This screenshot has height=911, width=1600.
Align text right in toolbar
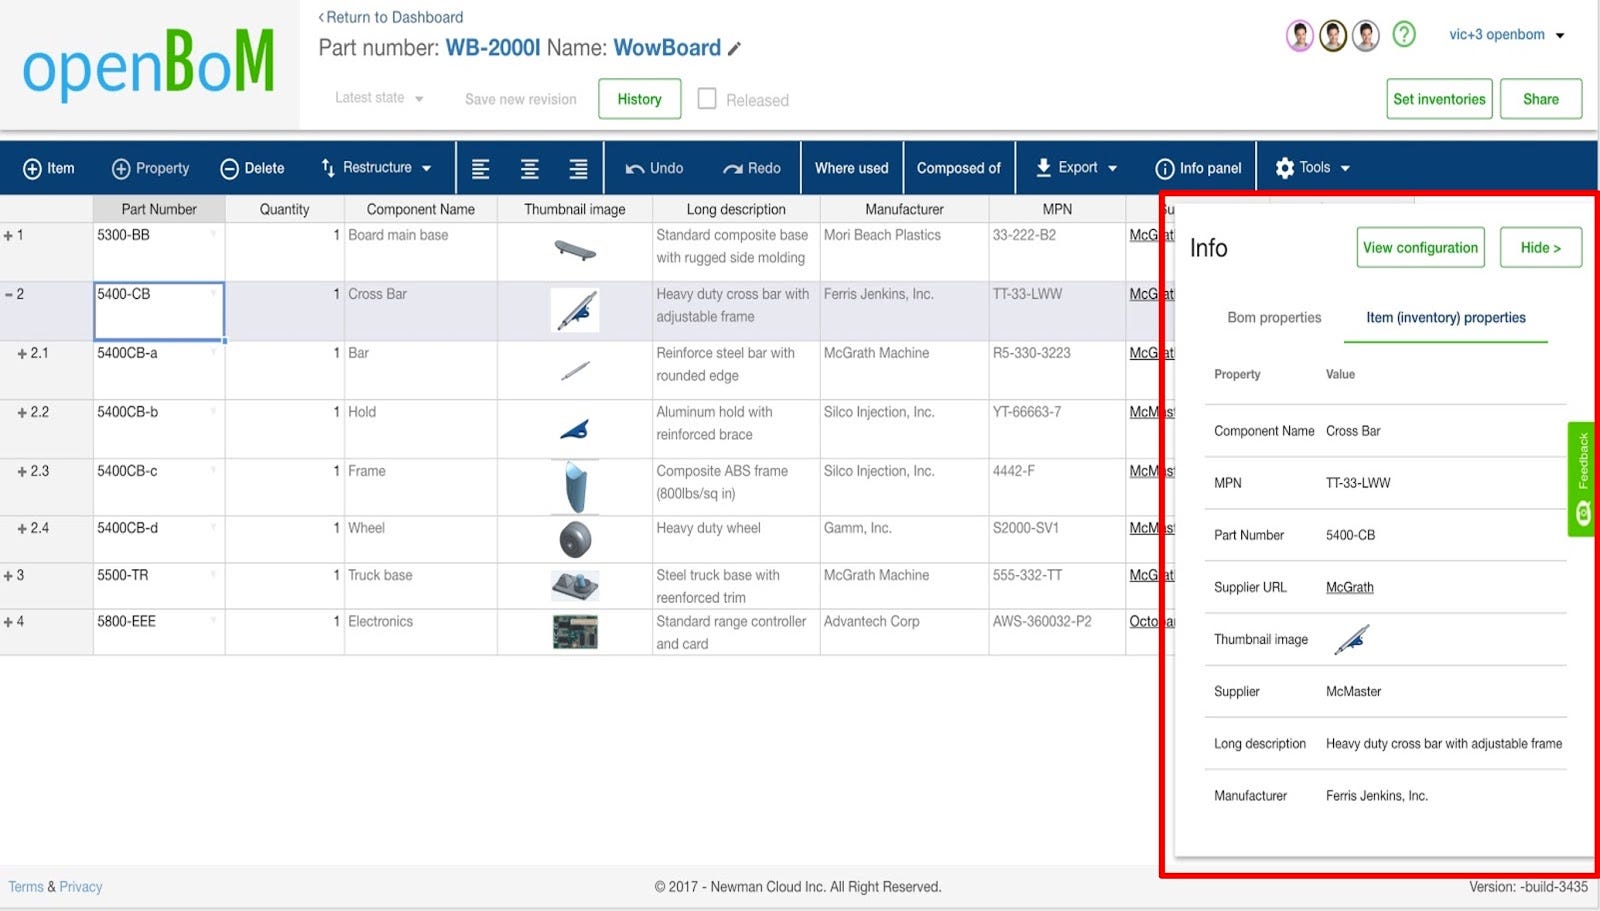click(578, 168)
